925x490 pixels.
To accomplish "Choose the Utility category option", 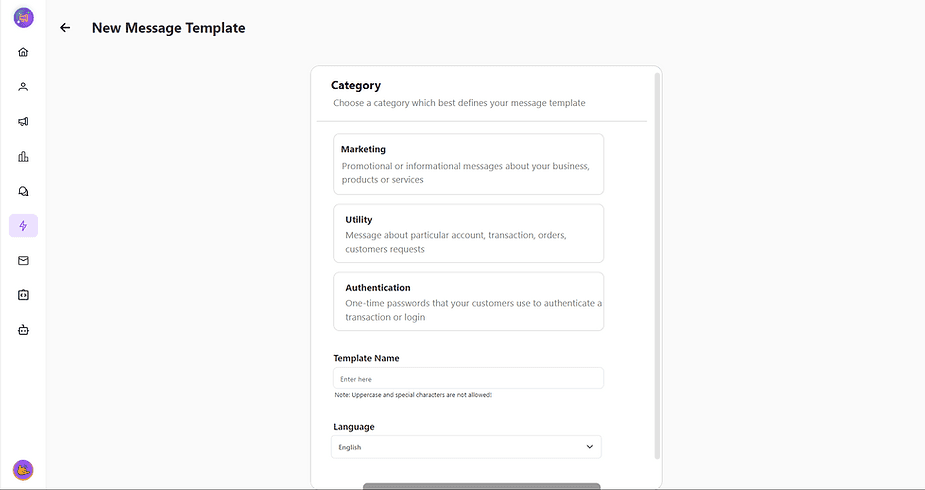I will point(468,234).
